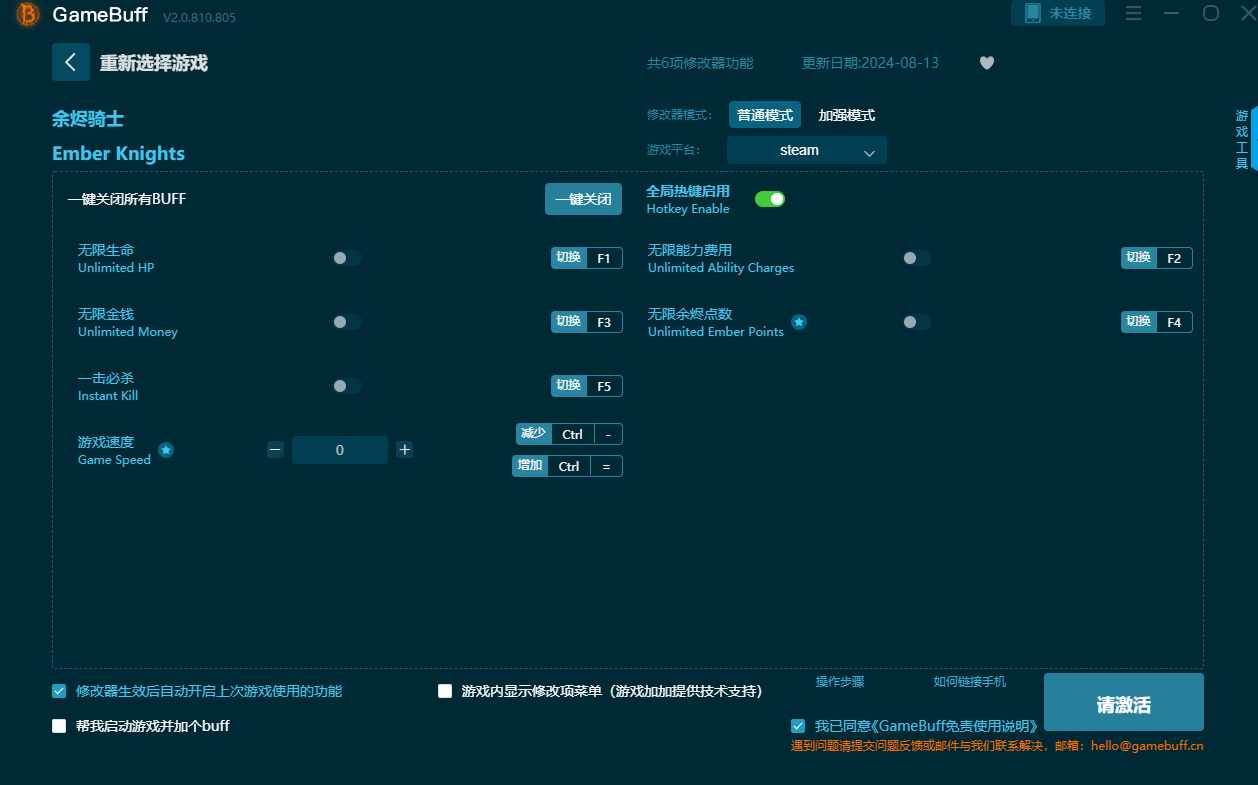Click the 共6项修改器功能 text

[700, 63]
